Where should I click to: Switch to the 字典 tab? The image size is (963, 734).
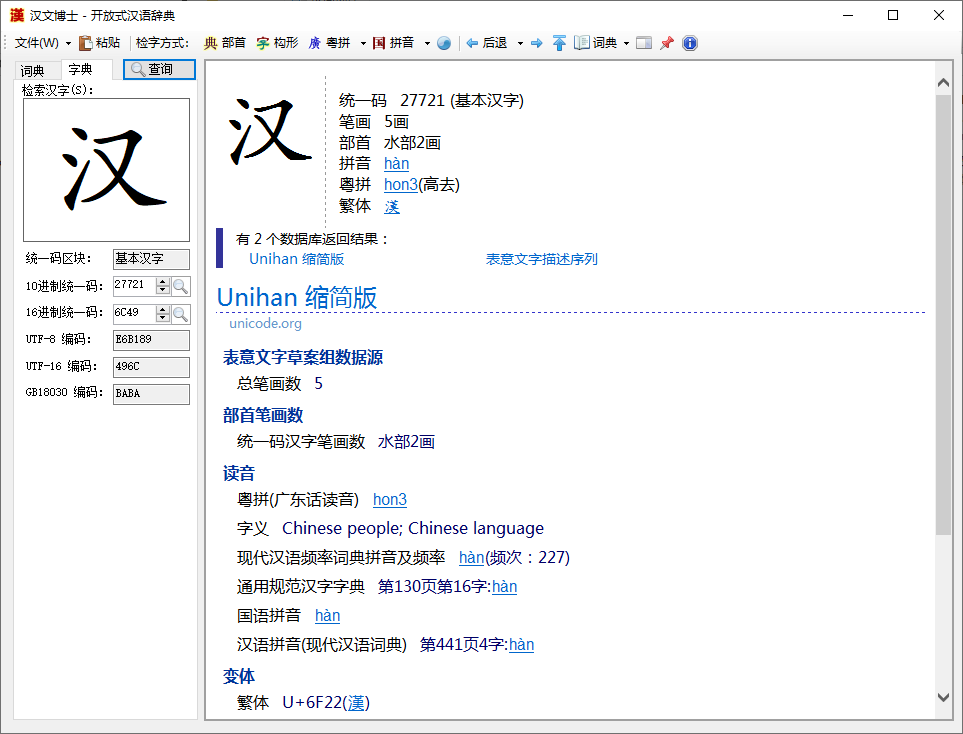(80, 70)
